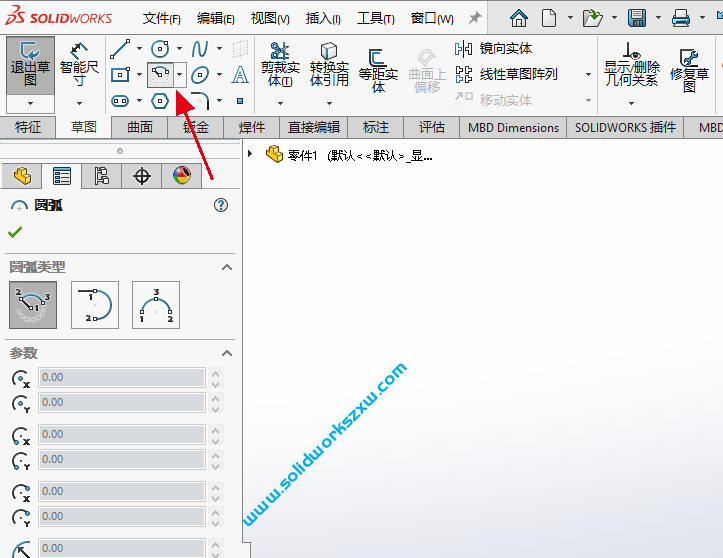Select the Polygon sketch tool

click(160, 100)
